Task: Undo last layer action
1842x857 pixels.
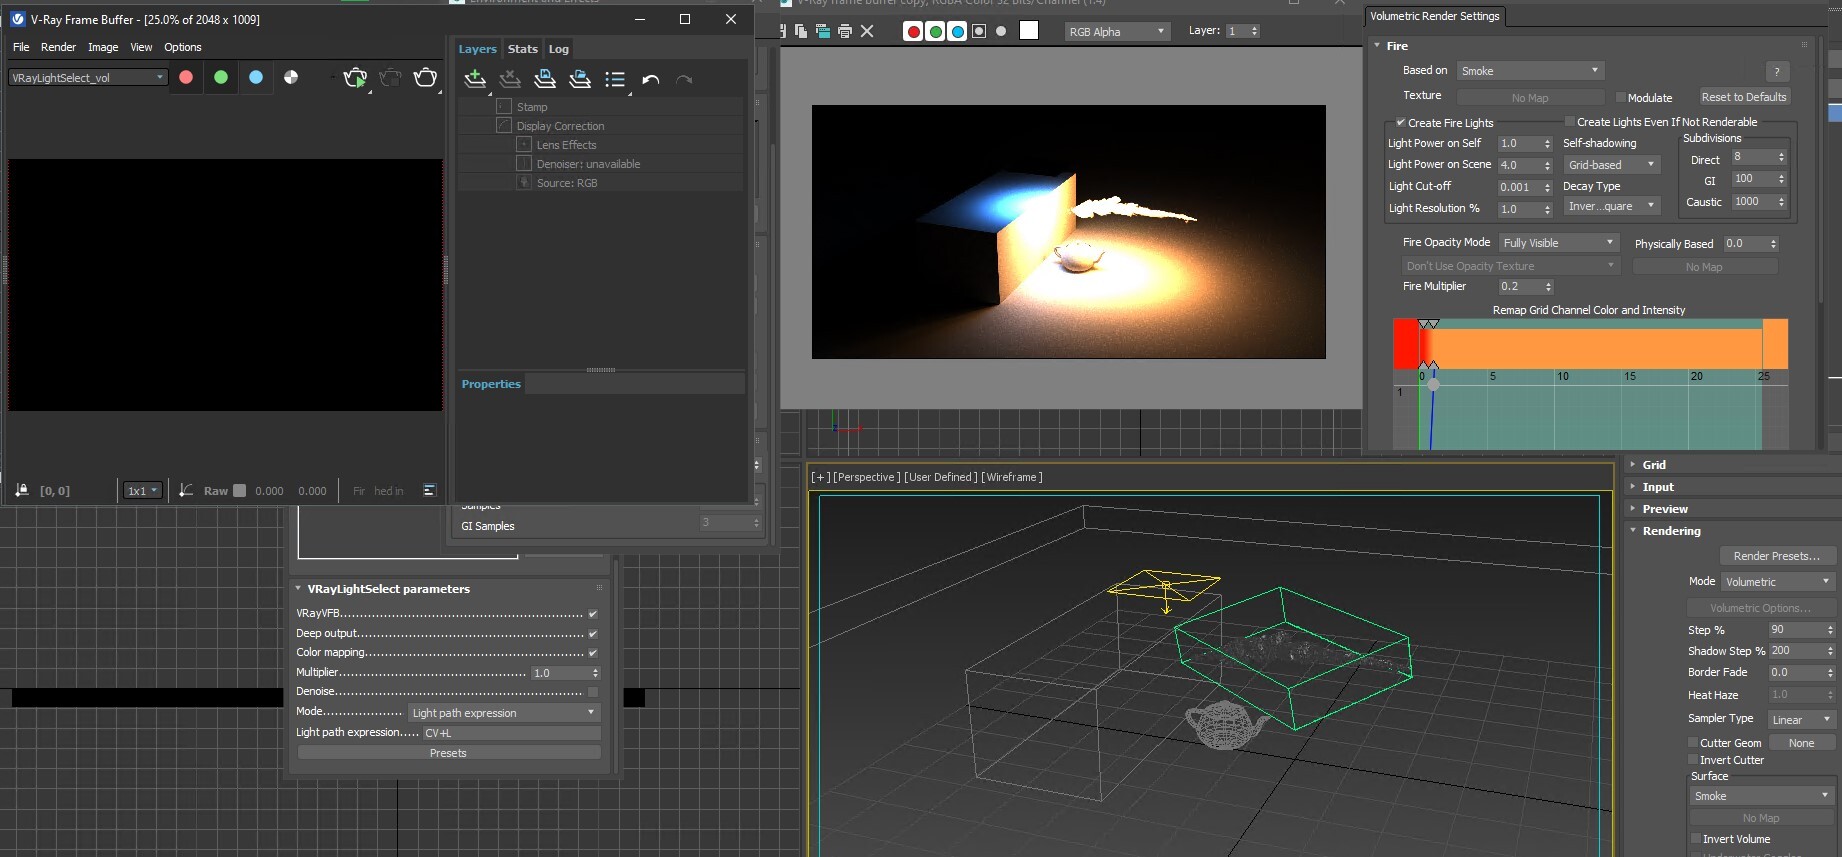Action: click(x=651, y=80)
